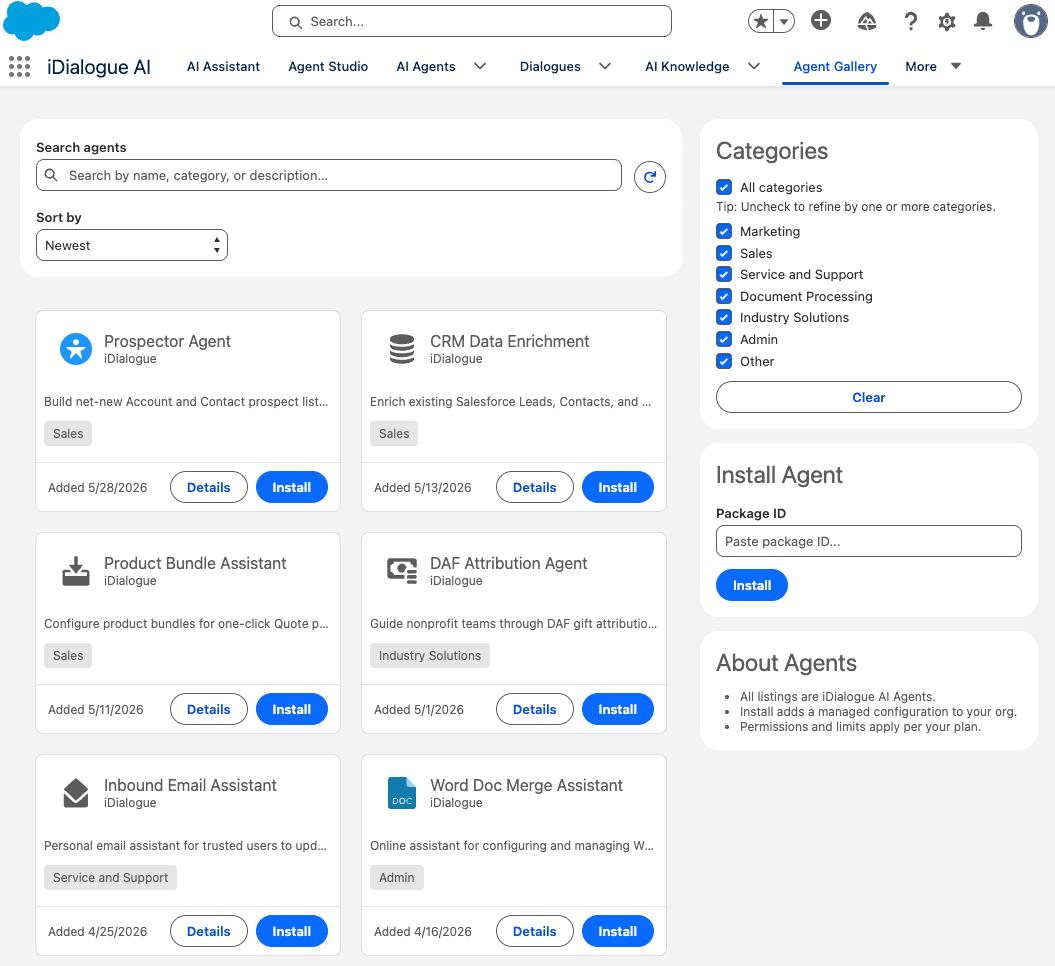Open the Notifications bell
The height and width of the screenshot is (966, 1055).
coord(983,21)
